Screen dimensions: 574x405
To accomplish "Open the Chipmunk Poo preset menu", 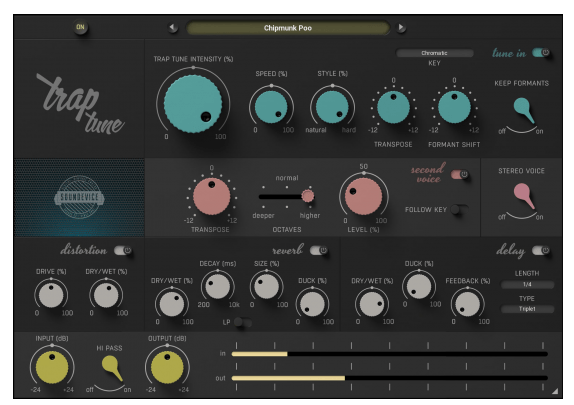I will coord(288,28).
